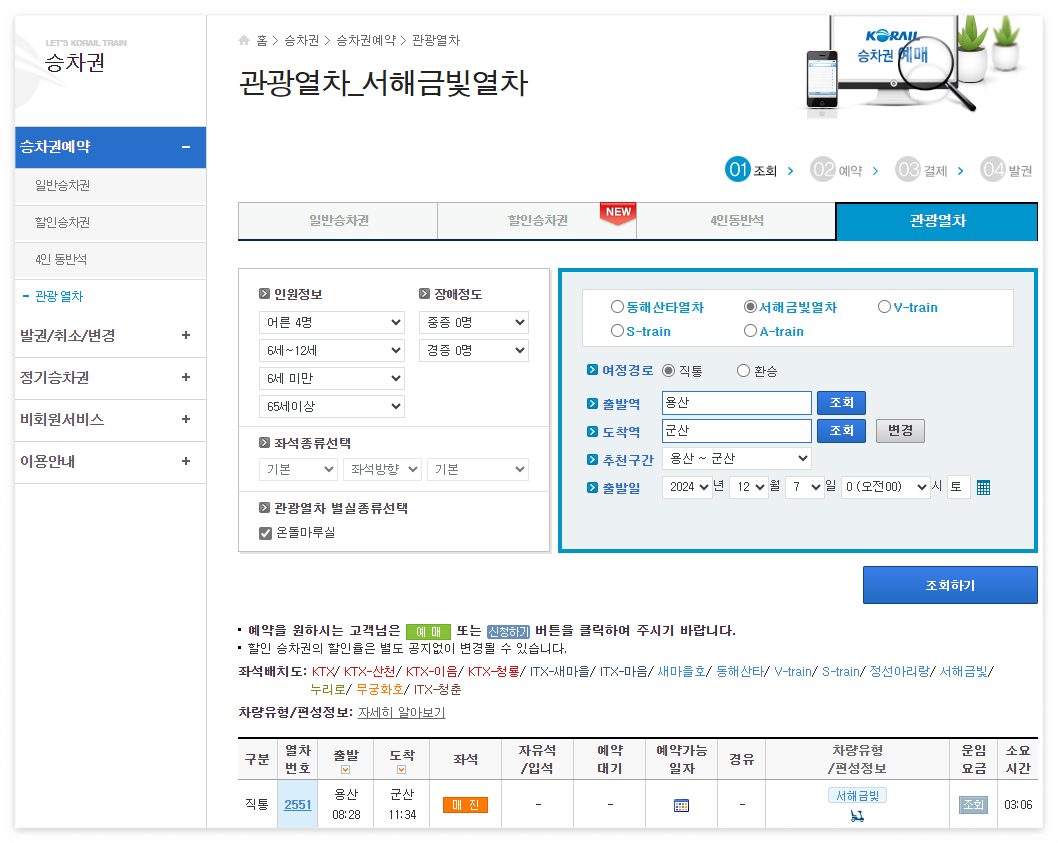Choose 직통 journey route option
Viewport: 1058px width, 843px height.
point(669,371)
